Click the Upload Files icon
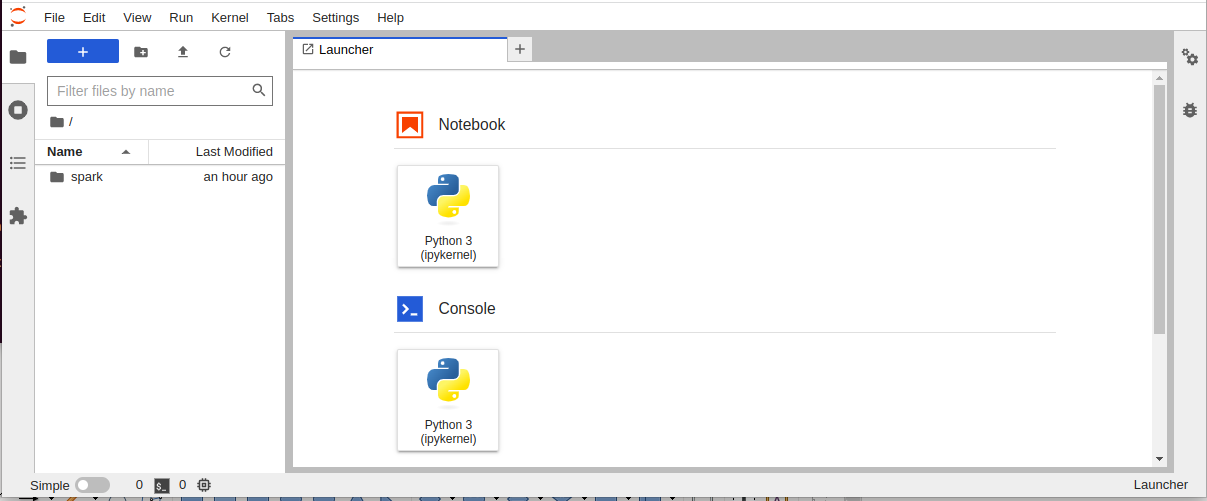1207x501 pixels. [183, 52]
